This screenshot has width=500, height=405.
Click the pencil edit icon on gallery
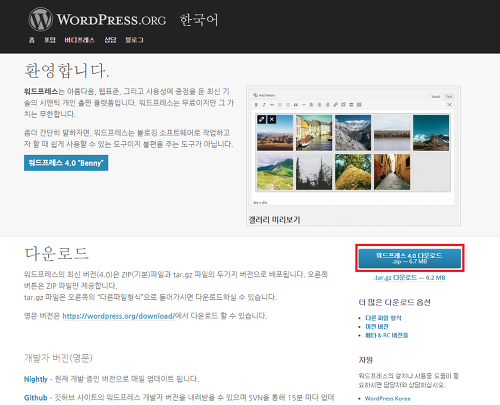tap(262, 119)
